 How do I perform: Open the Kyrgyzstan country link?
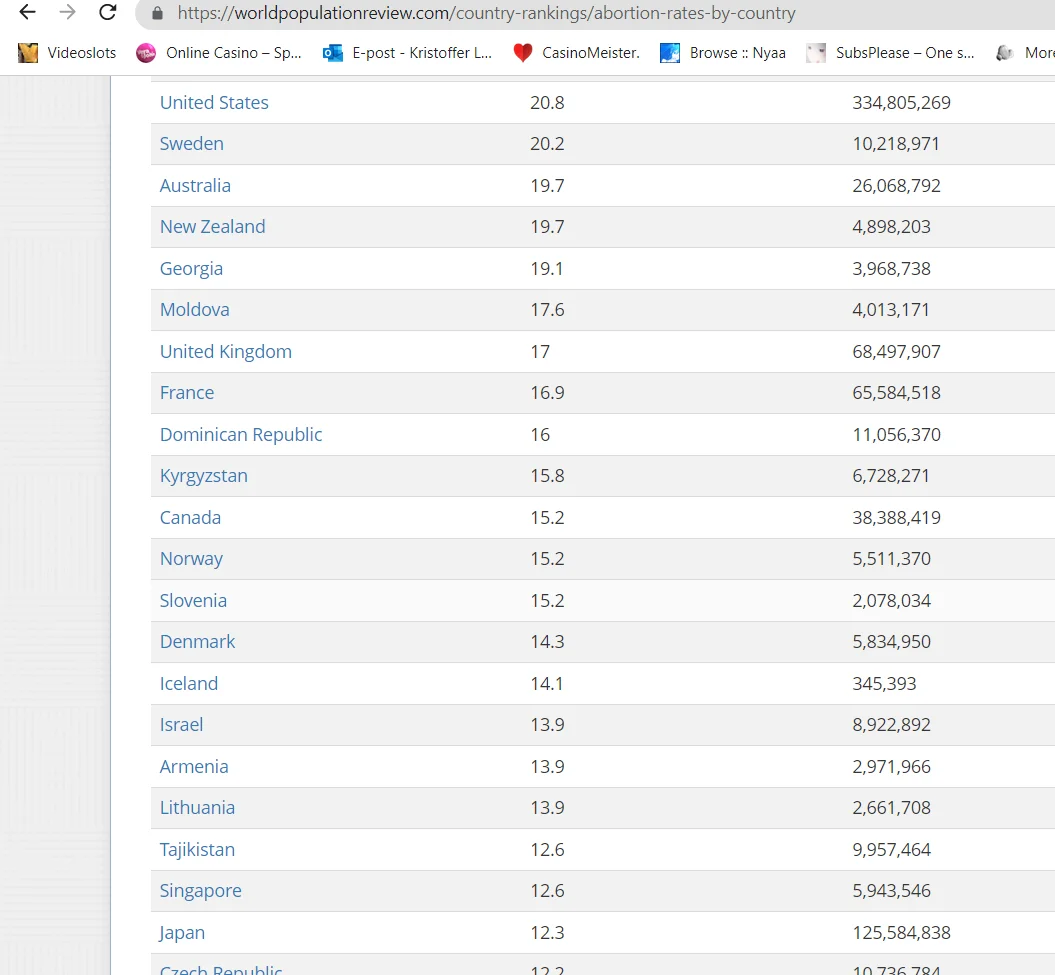tap(204, 476)
